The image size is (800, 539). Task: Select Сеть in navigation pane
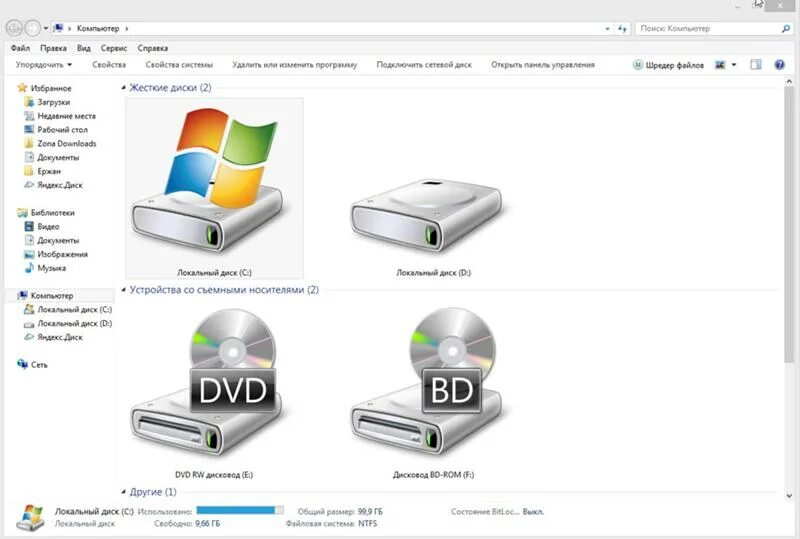[x=32, y=364]
